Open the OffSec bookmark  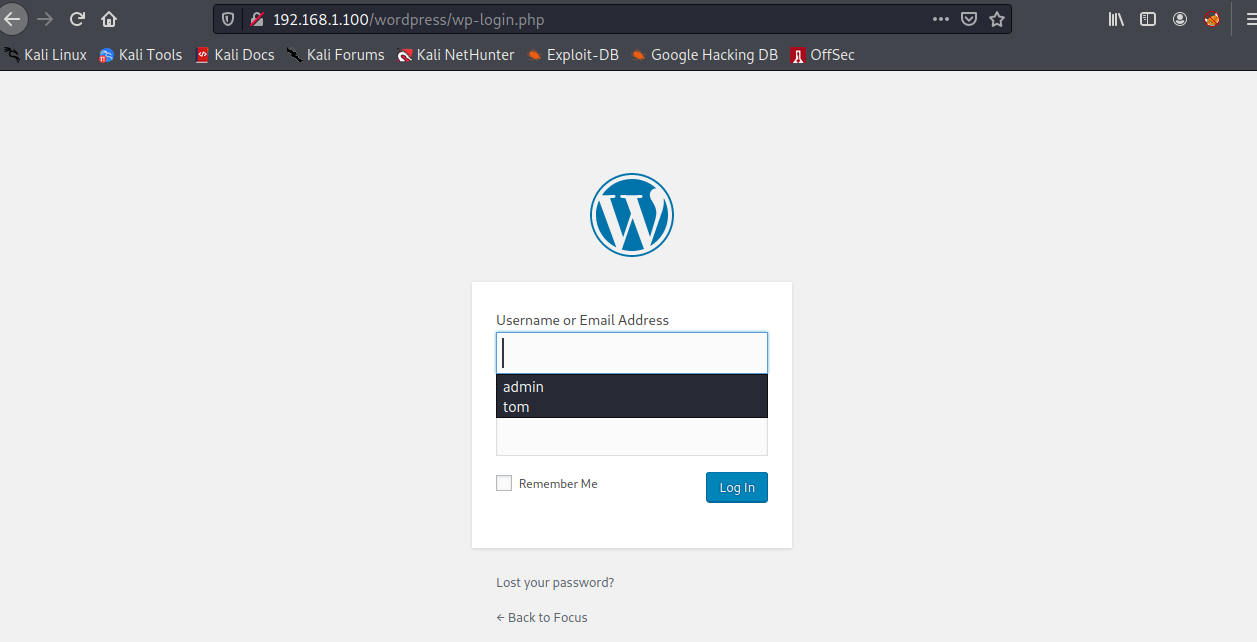[823, 55]
